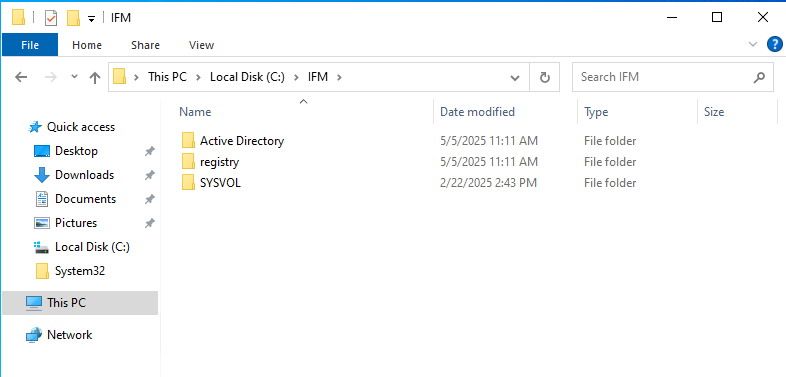Open the recent locations dropdown
Image resolution: width=786 pixels, height=377 pixels.
click(74, 77)
